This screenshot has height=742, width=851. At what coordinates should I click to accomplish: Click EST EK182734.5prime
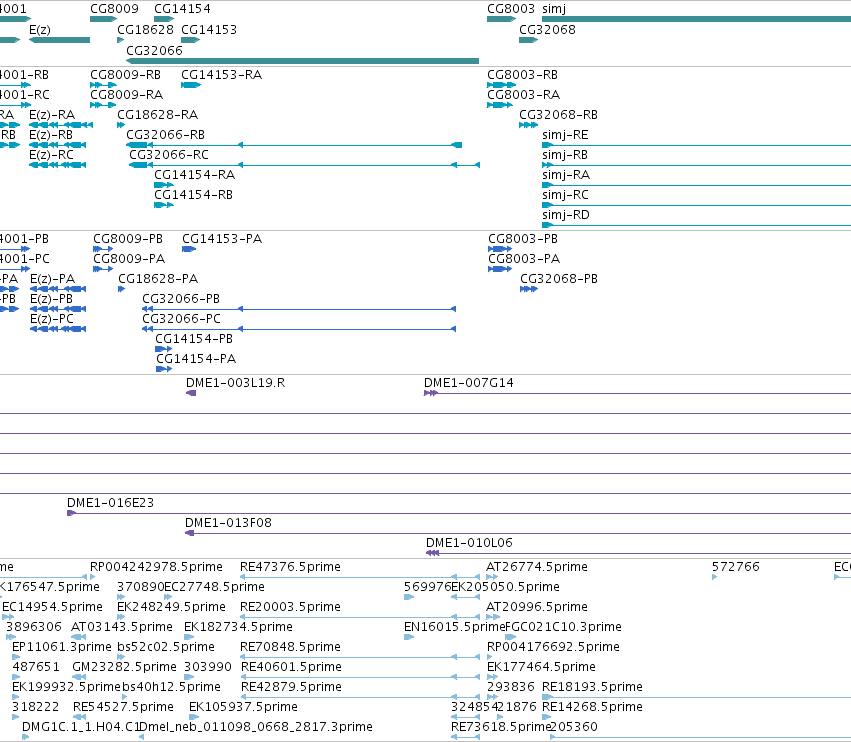click(238, 627)
